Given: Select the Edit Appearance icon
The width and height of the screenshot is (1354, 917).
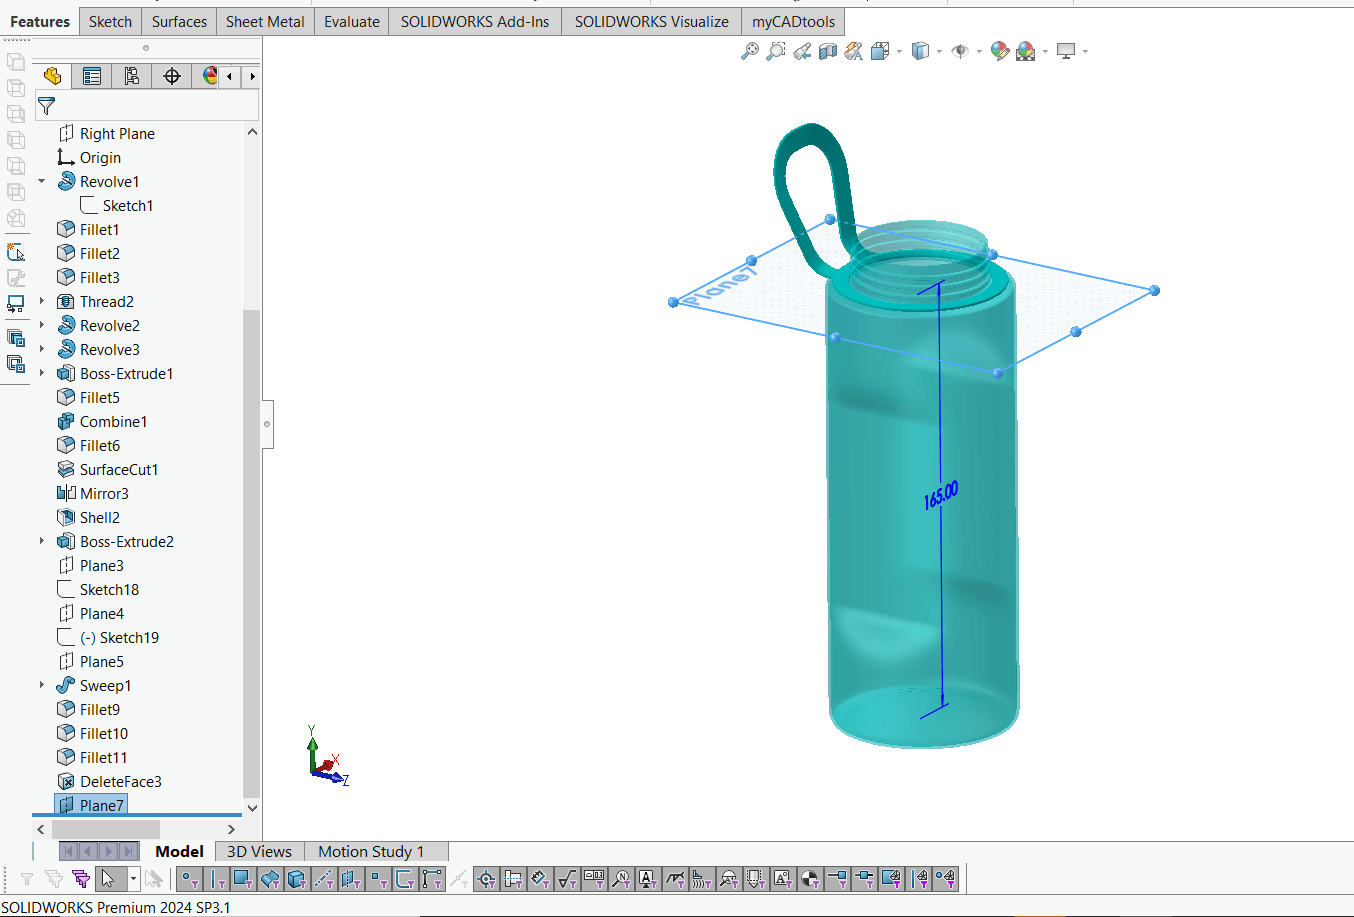Looking at the screenshot, I should click(x=1000, y=51).
